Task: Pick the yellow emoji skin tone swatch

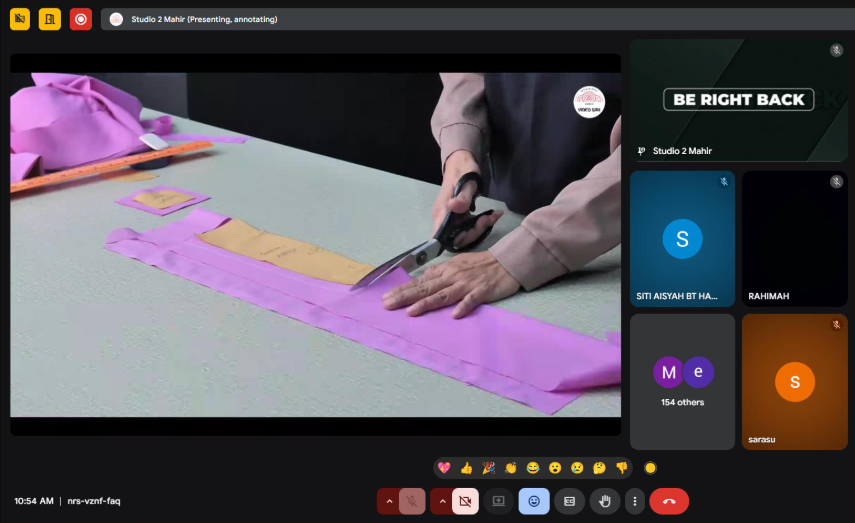Action: pos(651,467)
